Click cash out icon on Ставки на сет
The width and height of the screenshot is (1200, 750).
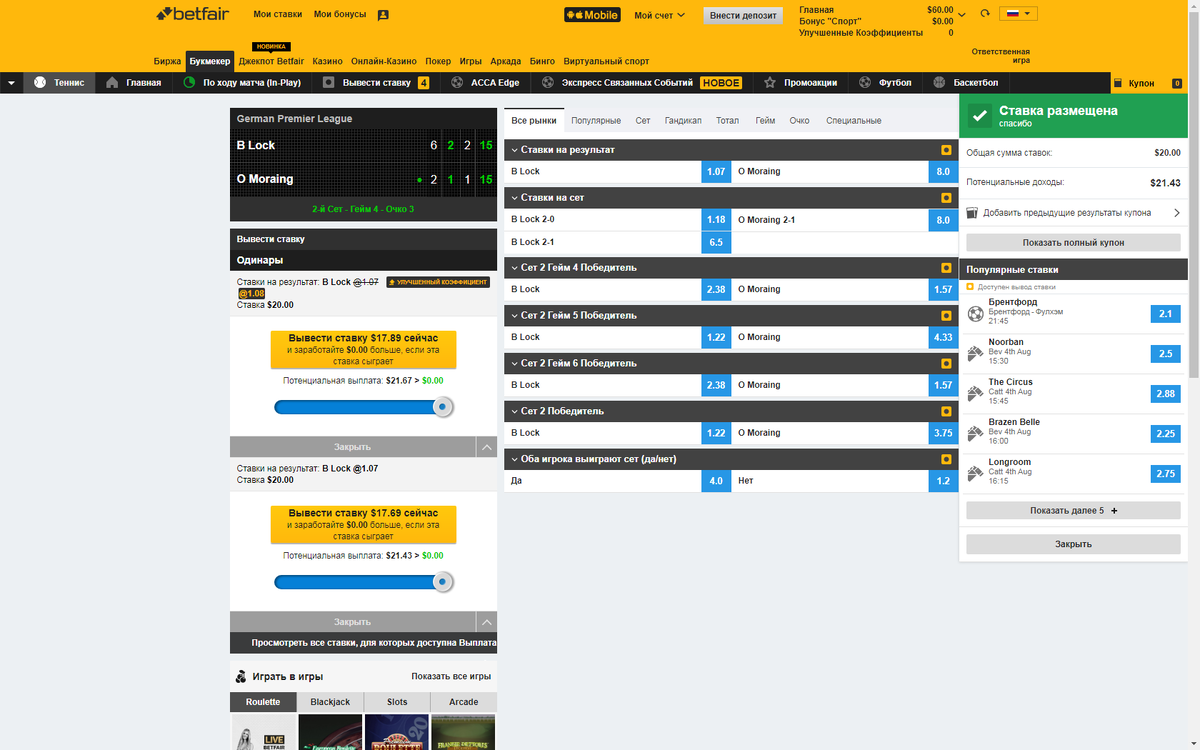click(946, 198)
